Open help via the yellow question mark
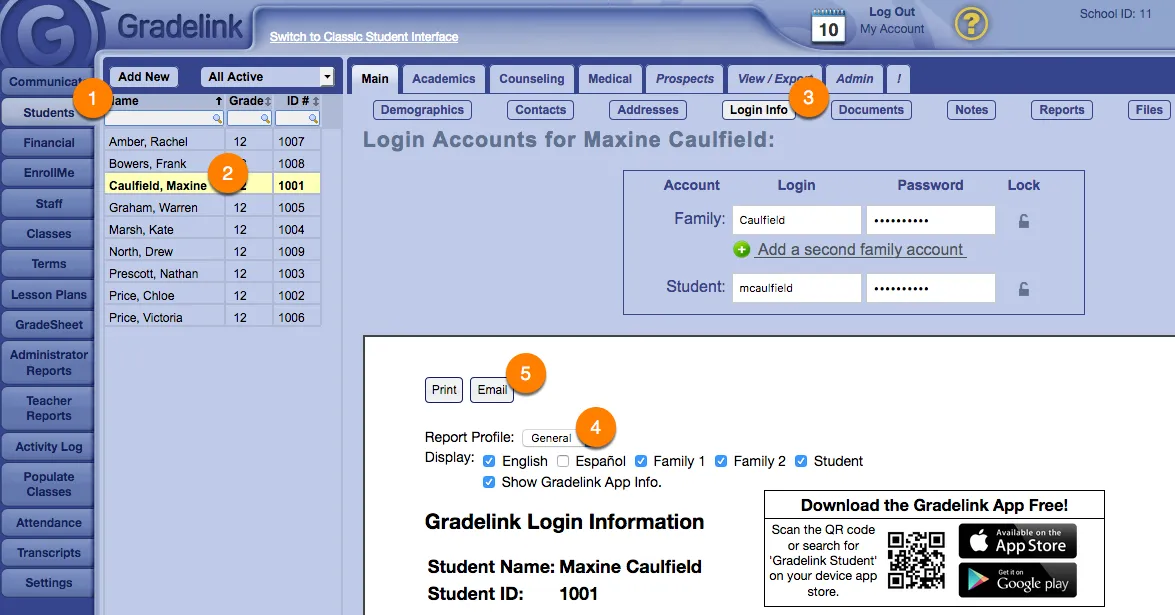The width and height of the screenshot is (1175, 615). coord(971,24)
